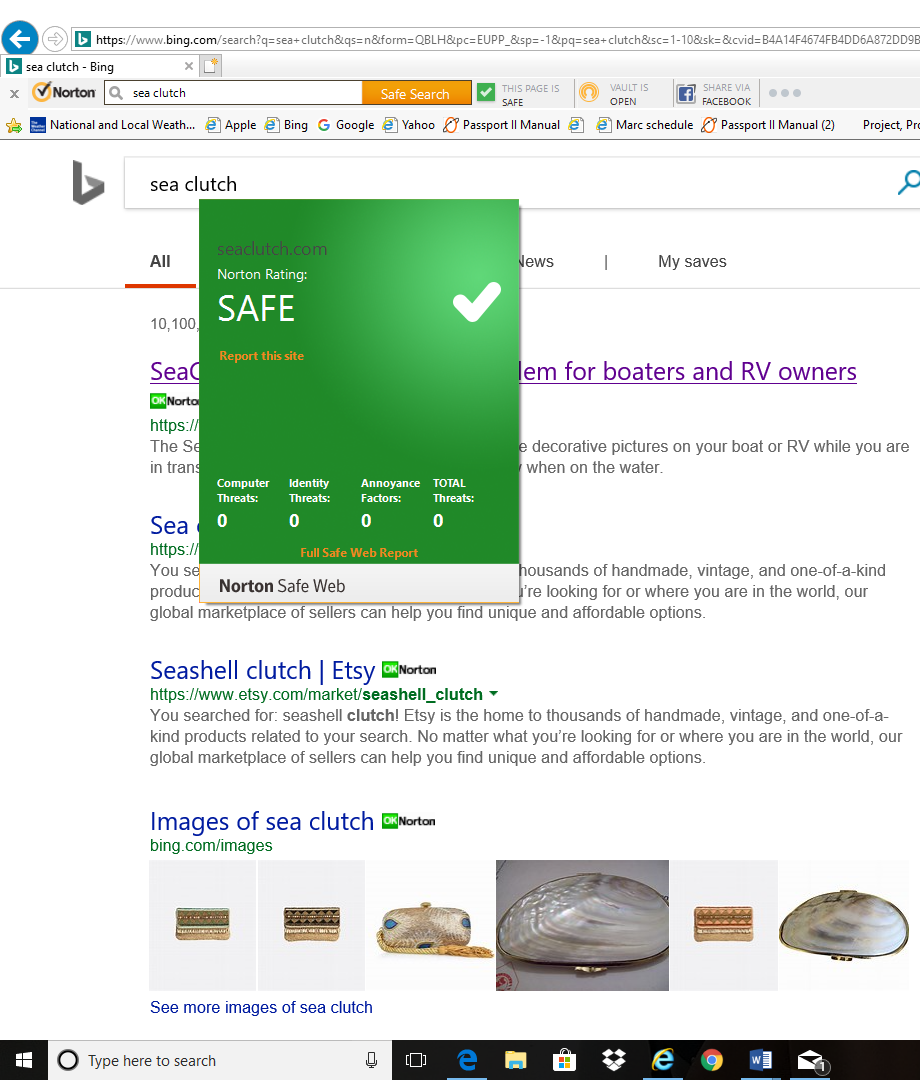Go back with the browser back arrow
The height and width of the screenshot is (1080, 920).
(19, 39)
